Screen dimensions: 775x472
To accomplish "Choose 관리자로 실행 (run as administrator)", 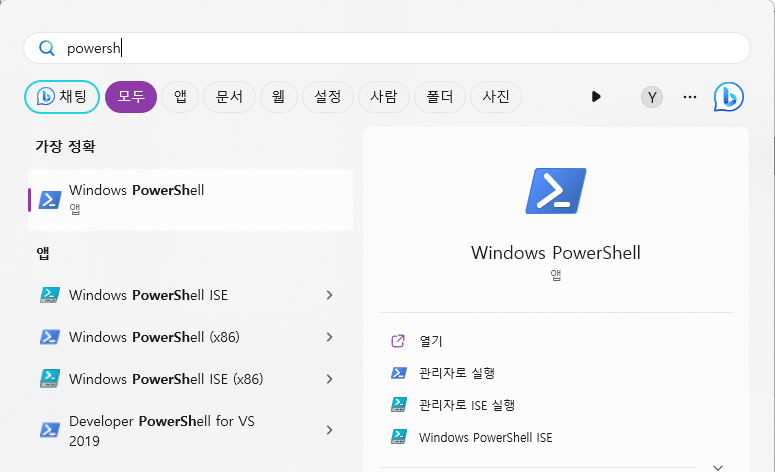I will click(457, 373).
